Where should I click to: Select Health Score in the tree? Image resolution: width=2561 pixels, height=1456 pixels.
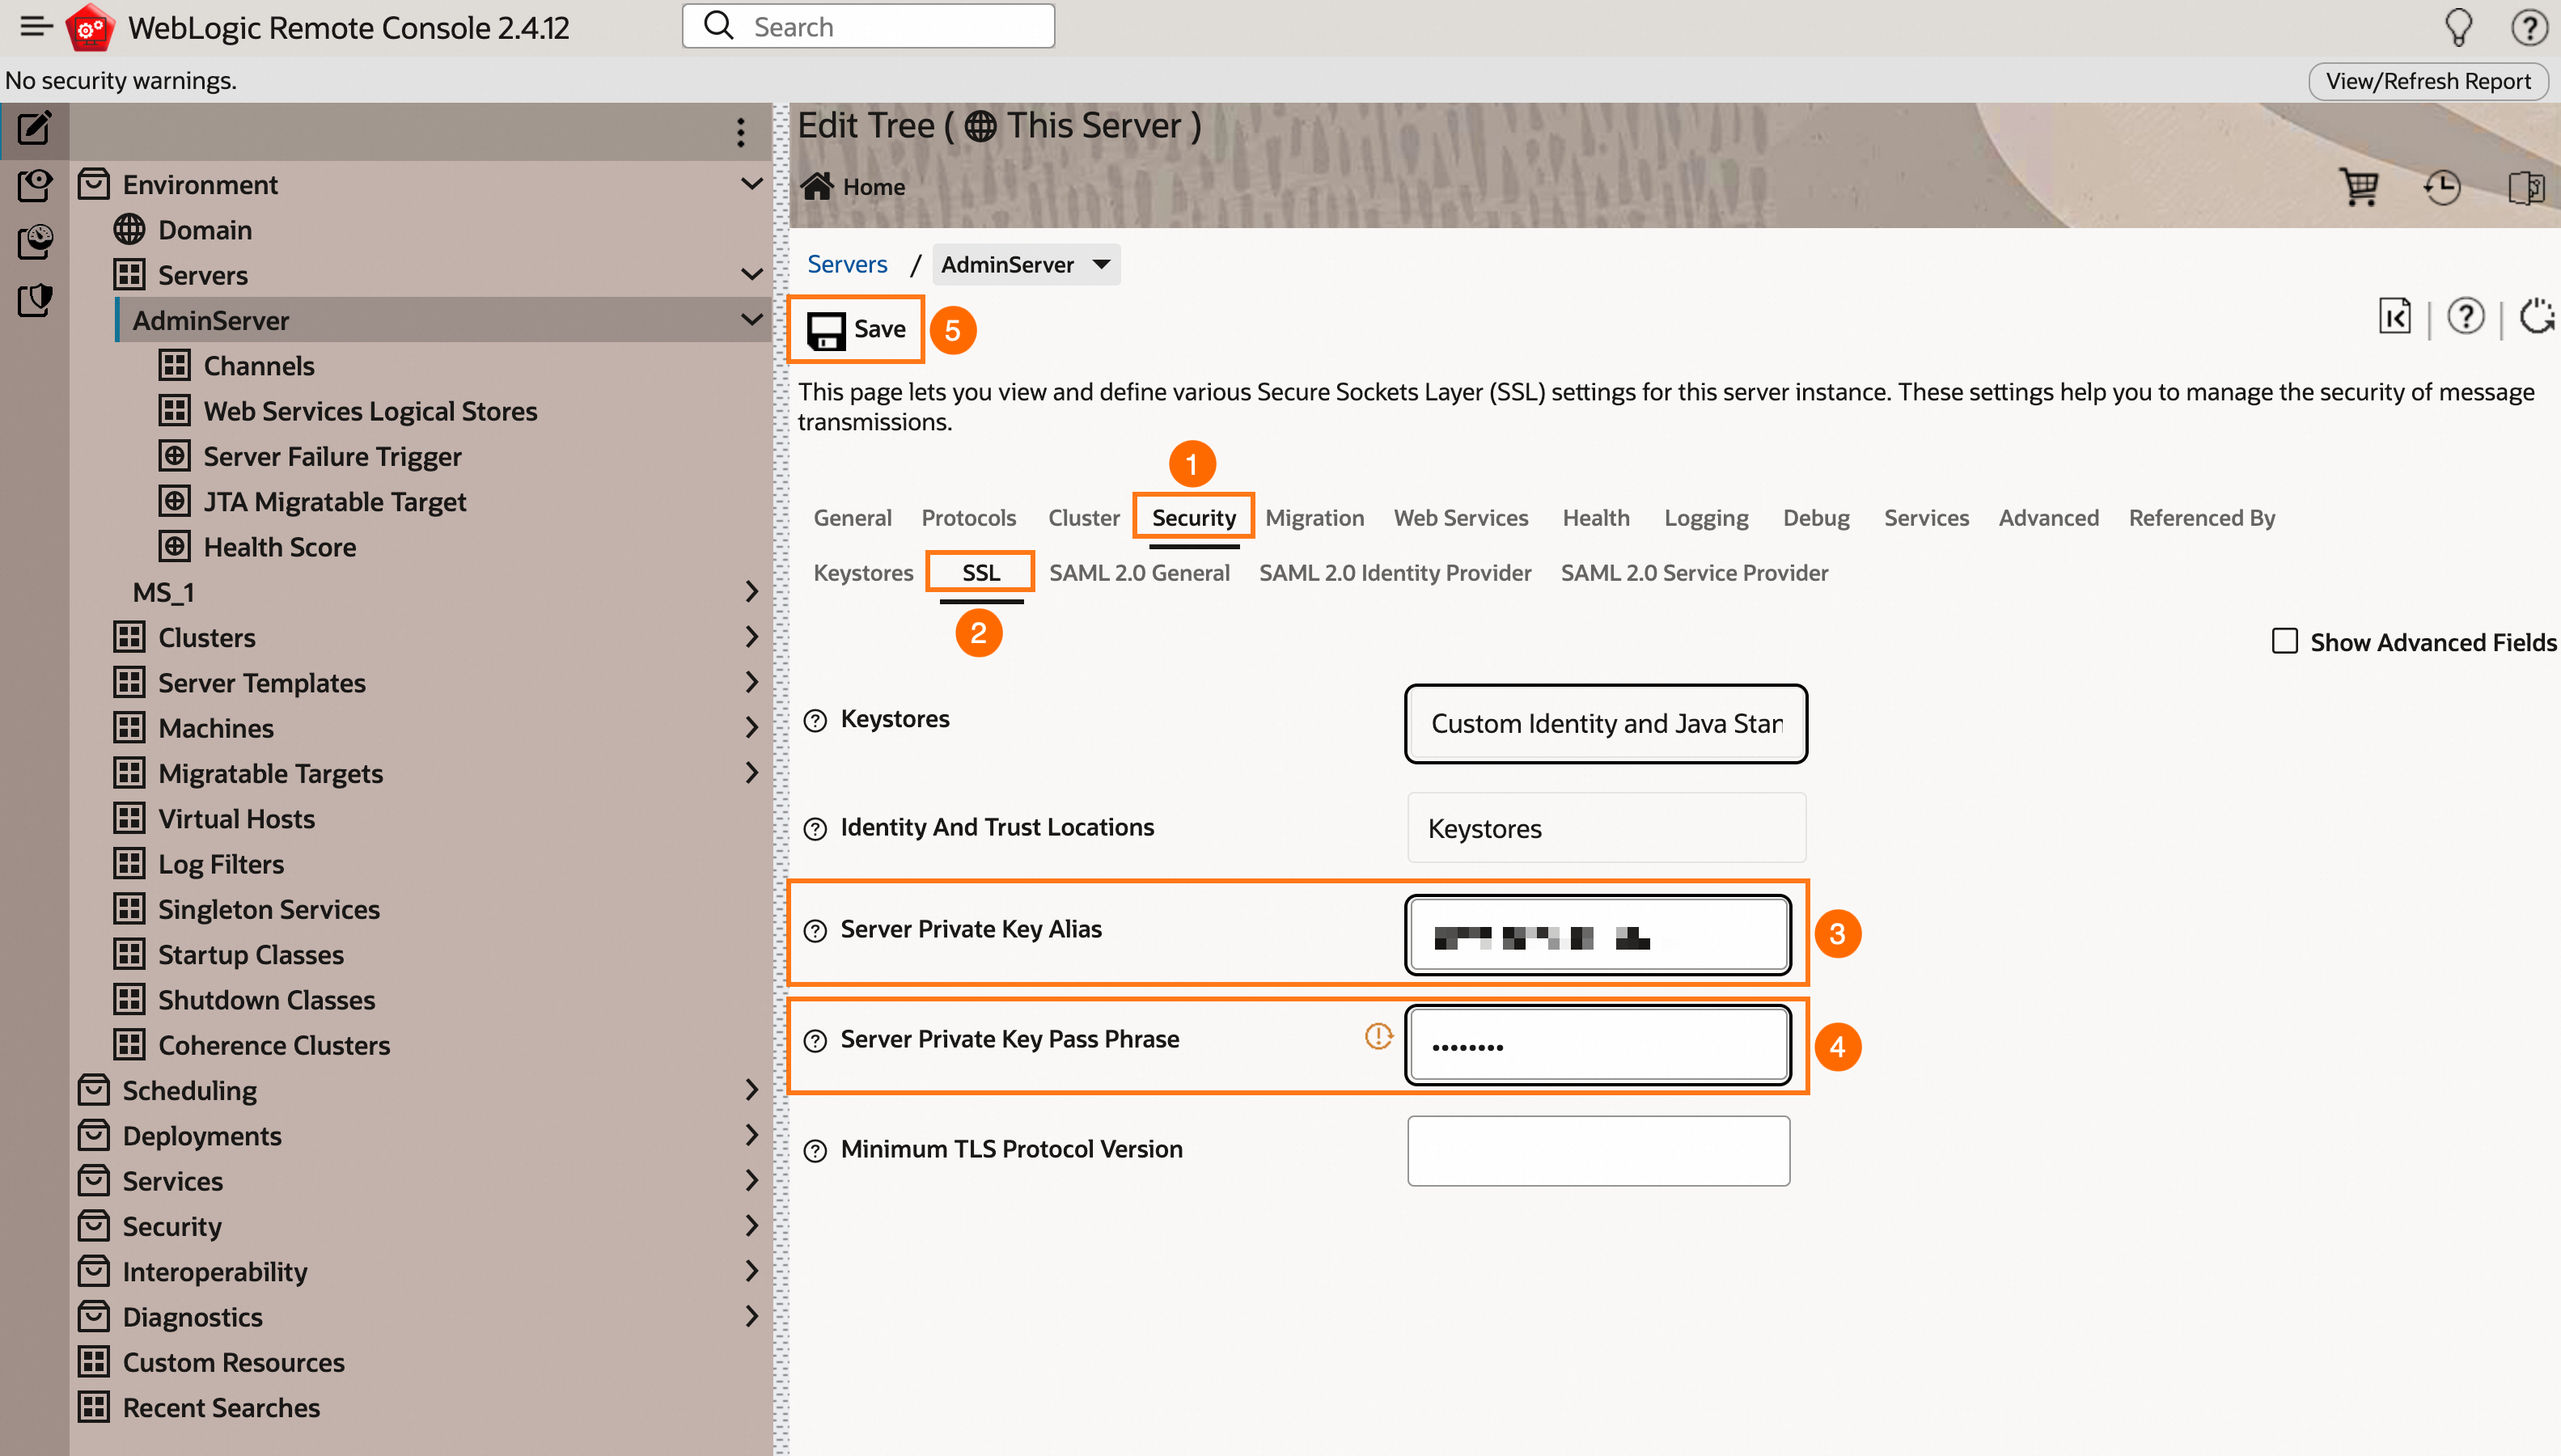pos(280,547)
